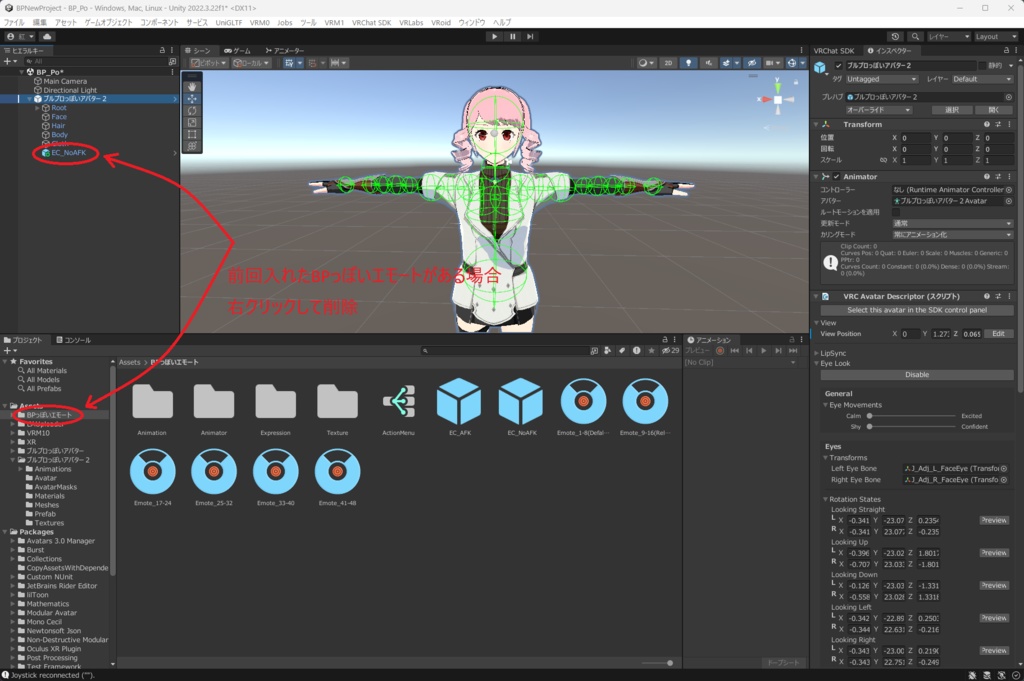Select the Hand tool in the Scene toolbar
This screenshot has height=681, width=1024.
(x=192, y=88)
